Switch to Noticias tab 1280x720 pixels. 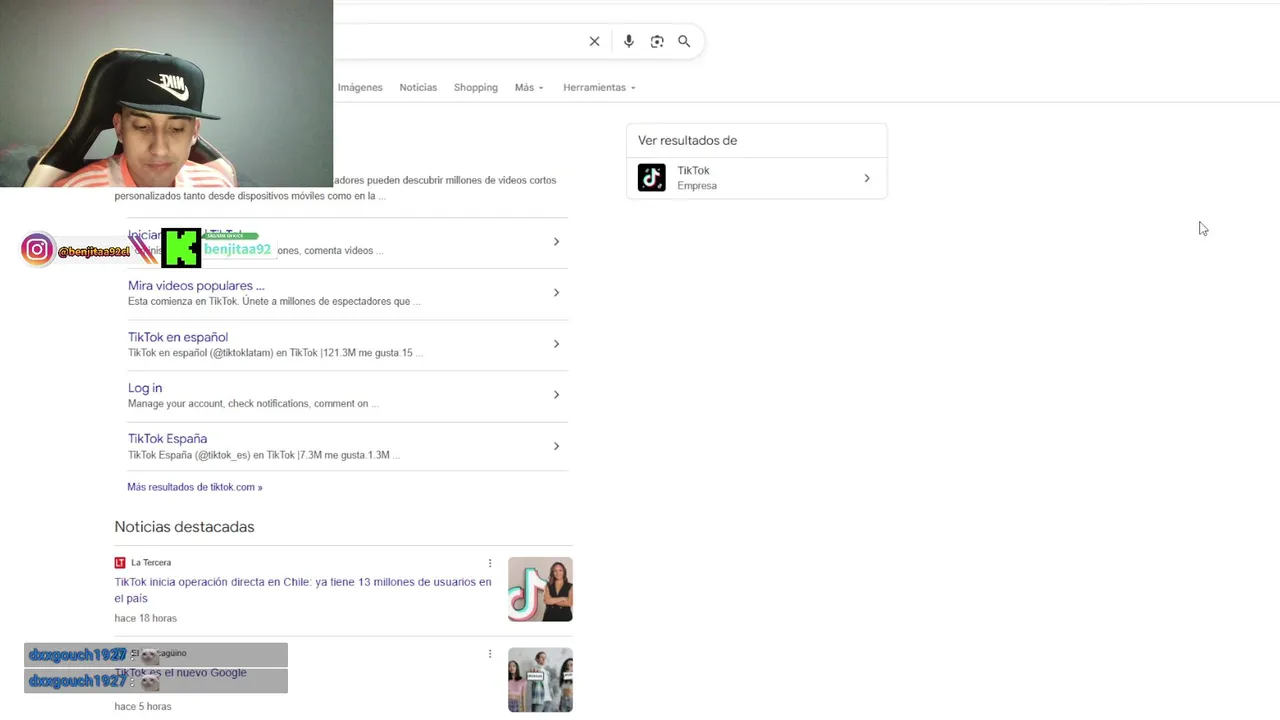click(418, 87)
